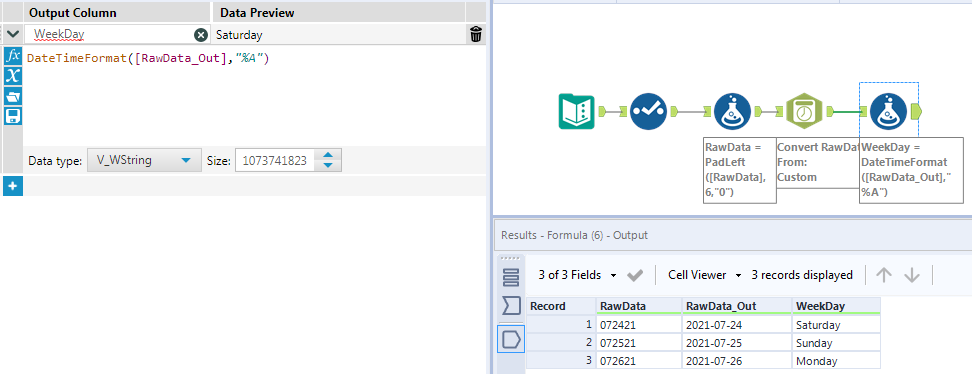This screenshot has height=374, width=972.
Task: Open the fx functions list
Action: [13, 55]
